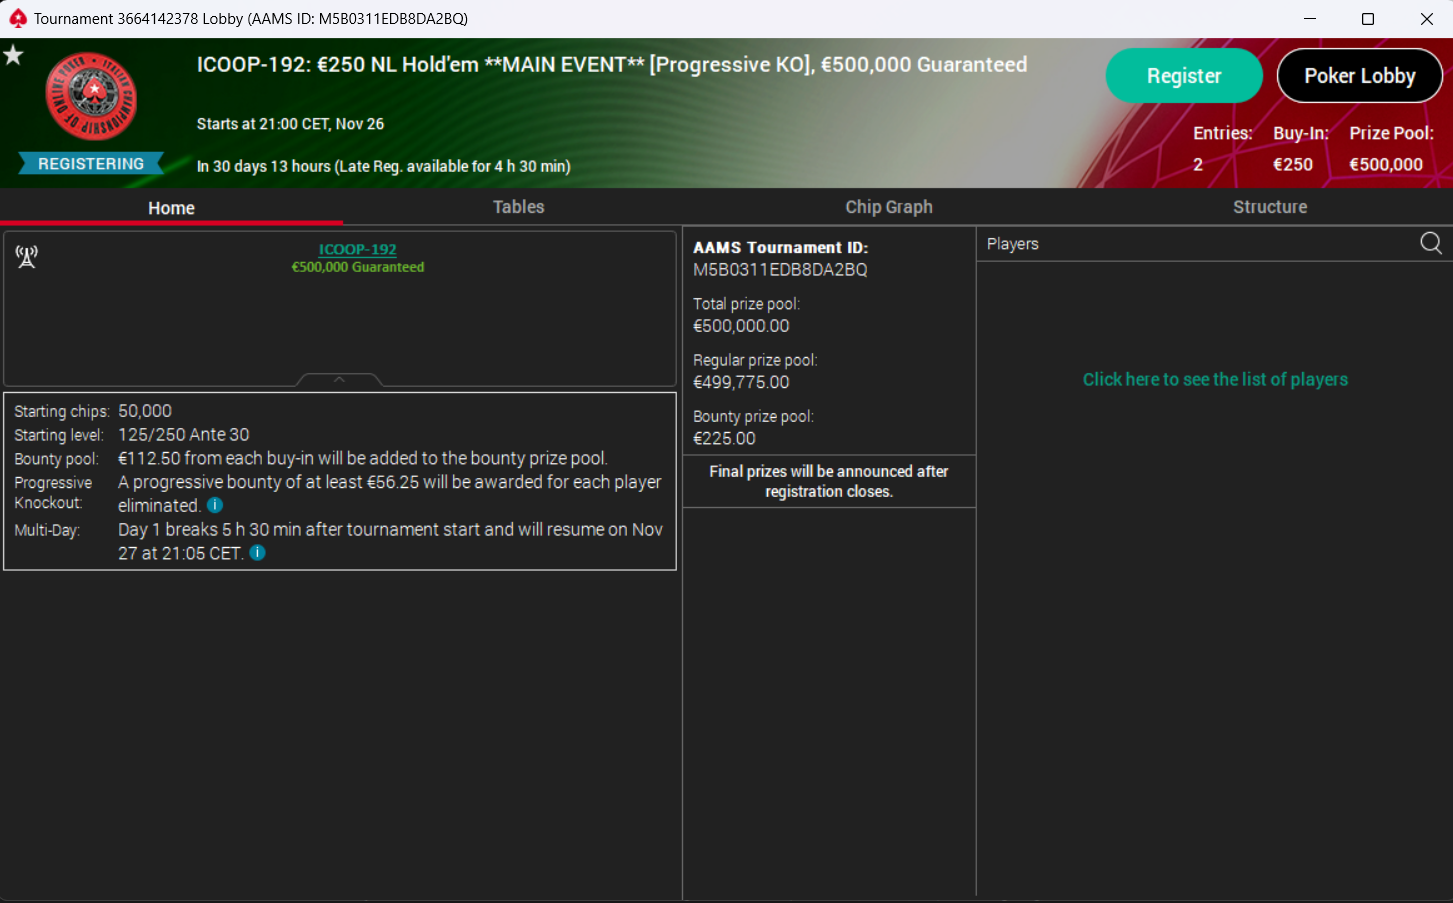
Task: Click the Regular prize pool €499,775.00 value
Action: click(x=741, y=382)
